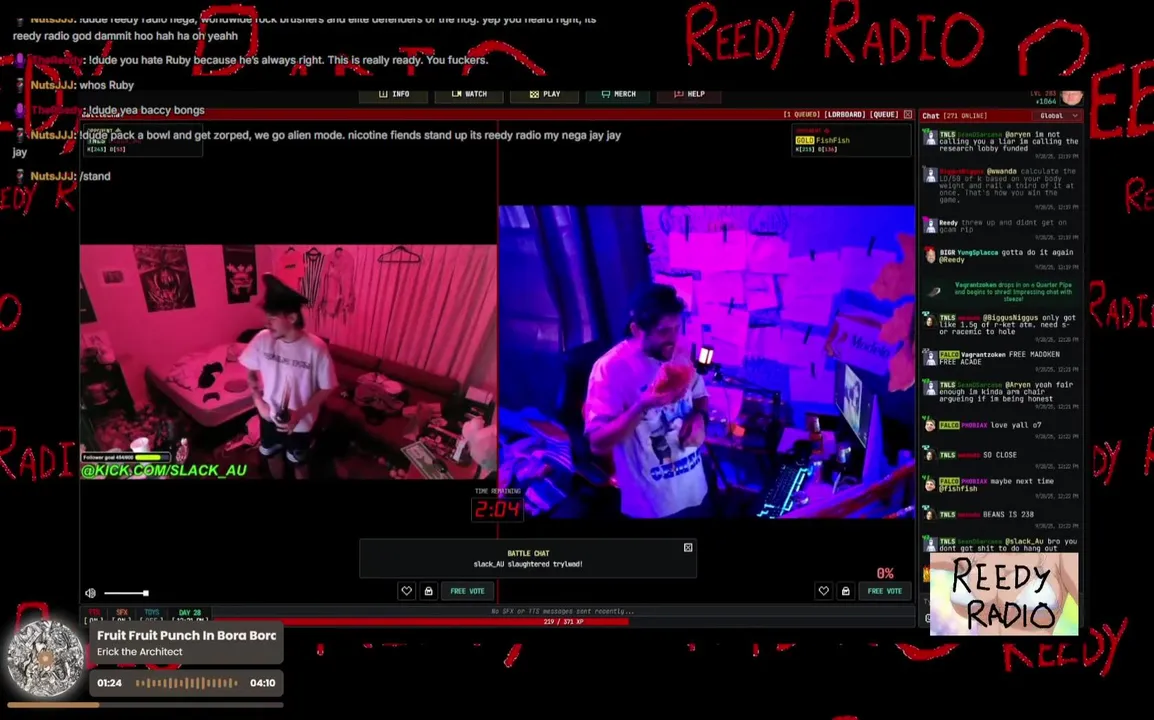Click the 'FREE MADOKEN' chat message
The image size is (1154, 720).
999,358
